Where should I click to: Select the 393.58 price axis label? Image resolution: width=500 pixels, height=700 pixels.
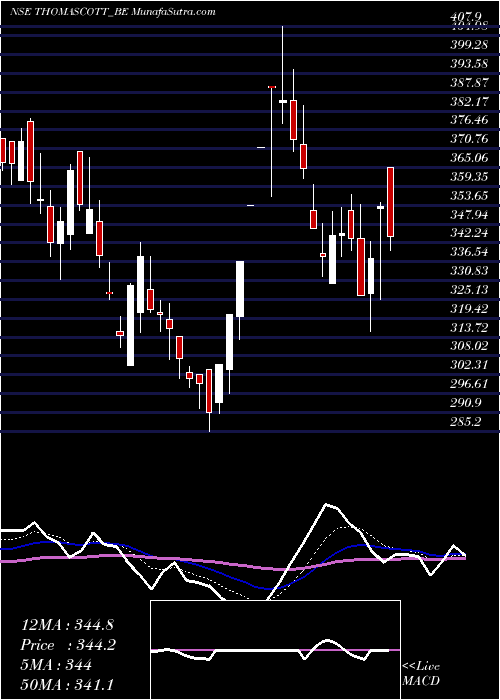[469, 64]
